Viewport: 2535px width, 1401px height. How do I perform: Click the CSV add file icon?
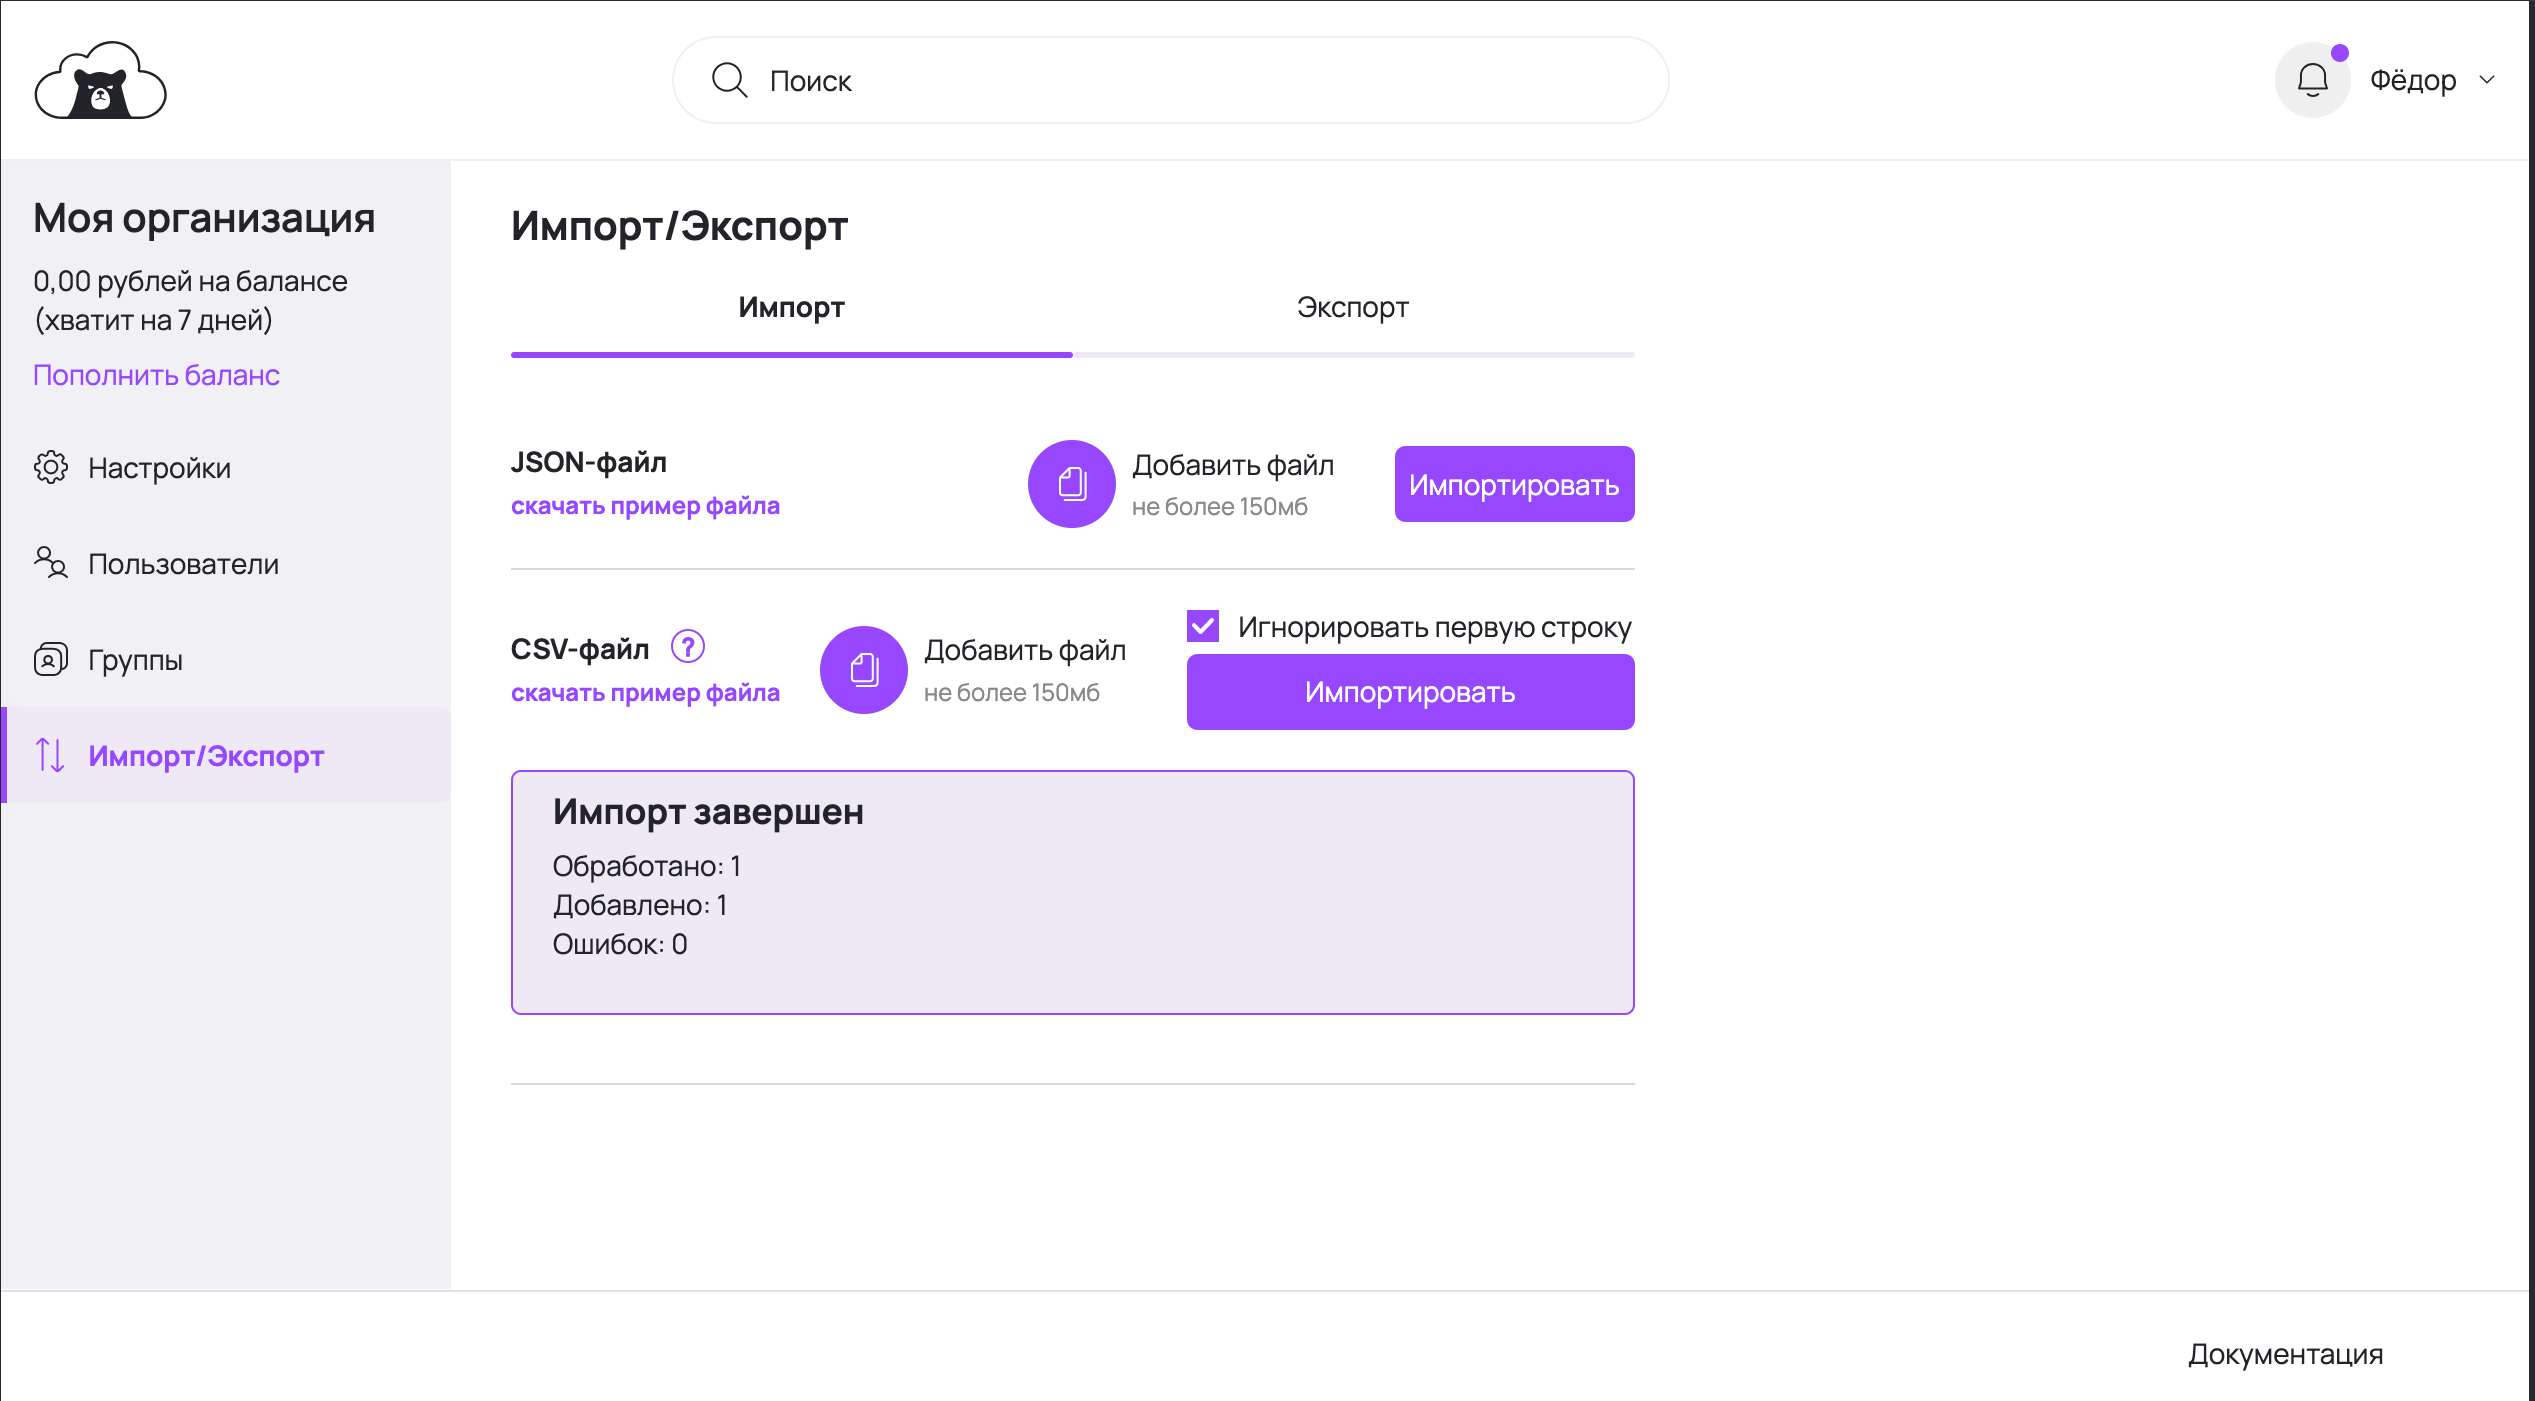863,670
